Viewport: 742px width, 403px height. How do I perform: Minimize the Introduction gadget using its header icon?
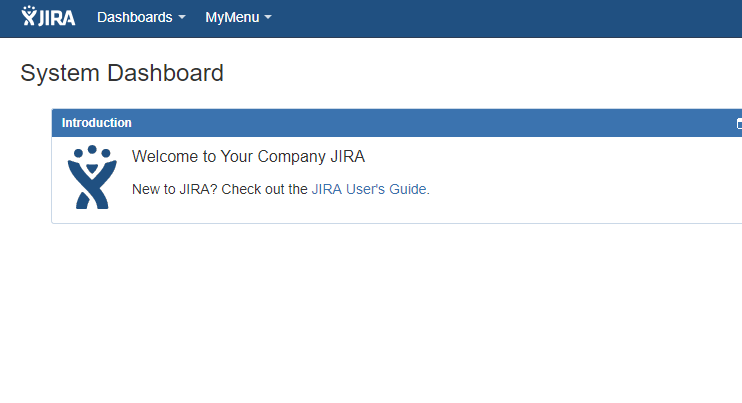click(x=739, y=123)
